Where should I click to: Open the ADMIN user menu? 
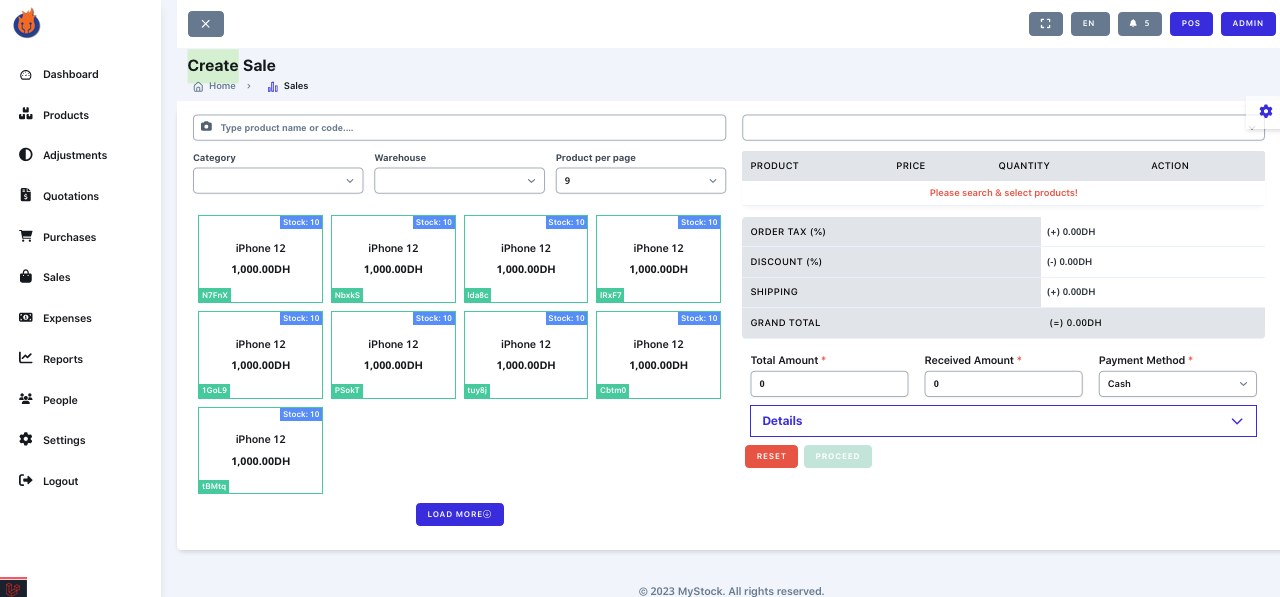tap(1248, 23)
